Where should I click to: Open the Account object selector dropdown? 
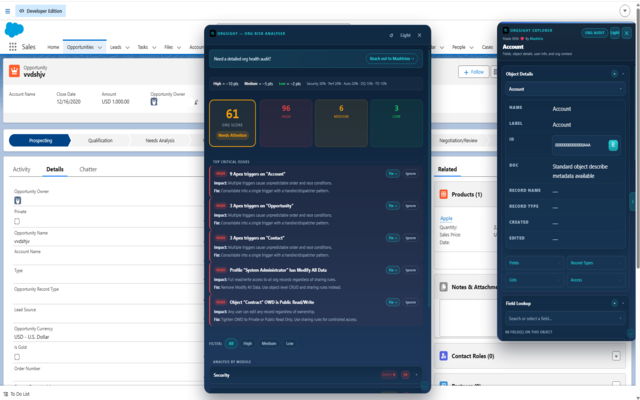click(565, 89)
